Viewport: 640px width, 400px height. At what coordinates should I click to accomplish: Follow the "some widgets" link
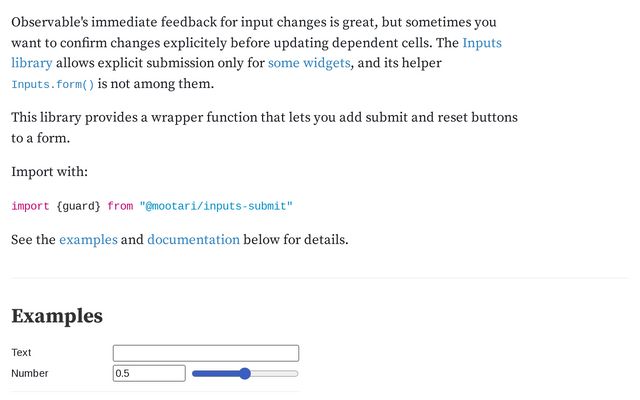309,64
